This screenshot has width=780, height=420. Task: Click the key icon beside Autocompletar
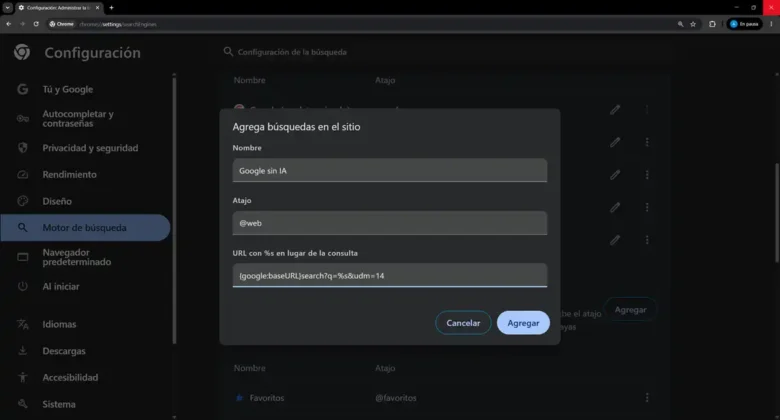tap(22, 118)
